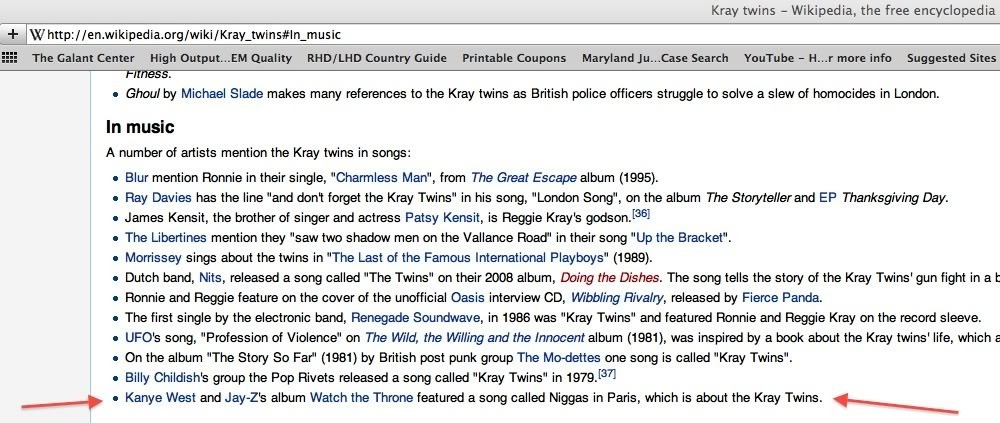Click citation reference 36

click(641, 214)
